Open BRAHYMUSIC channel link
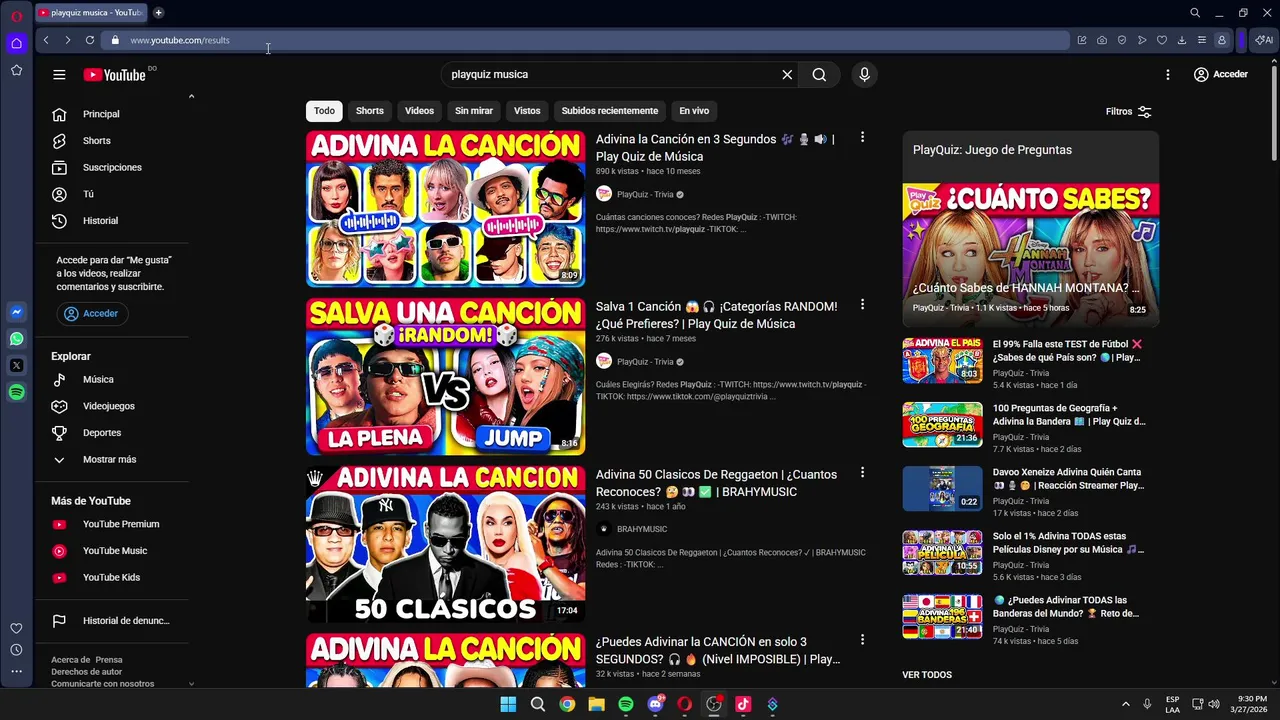Screen dimensions: 1280x720 tap(642, 529)
